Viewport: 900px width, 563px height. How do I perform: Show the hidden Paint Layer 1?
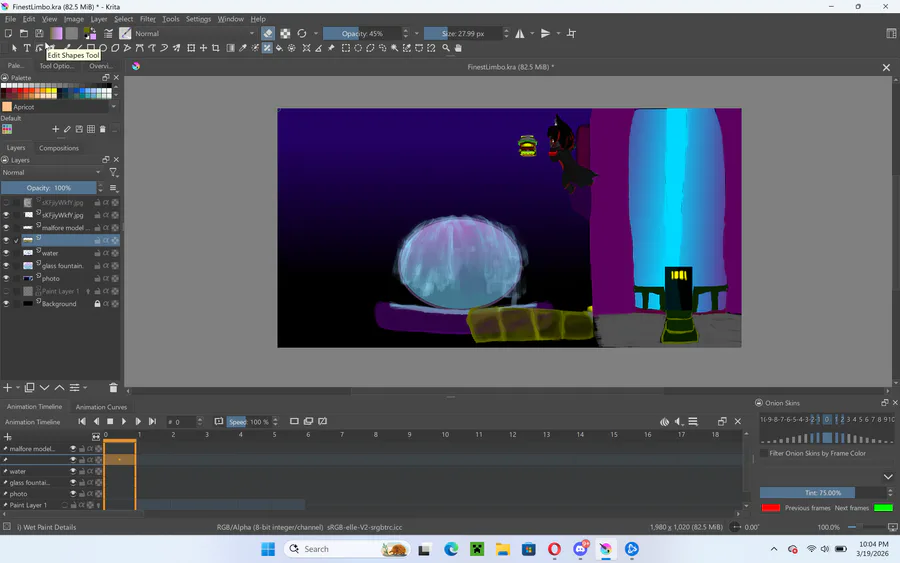point(6,291)
